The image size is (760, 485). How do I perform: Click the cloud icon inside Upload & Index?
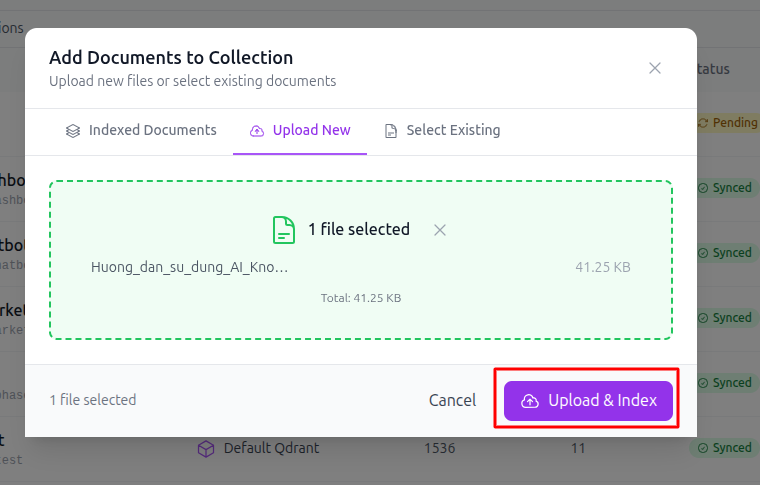coord(530,401)
